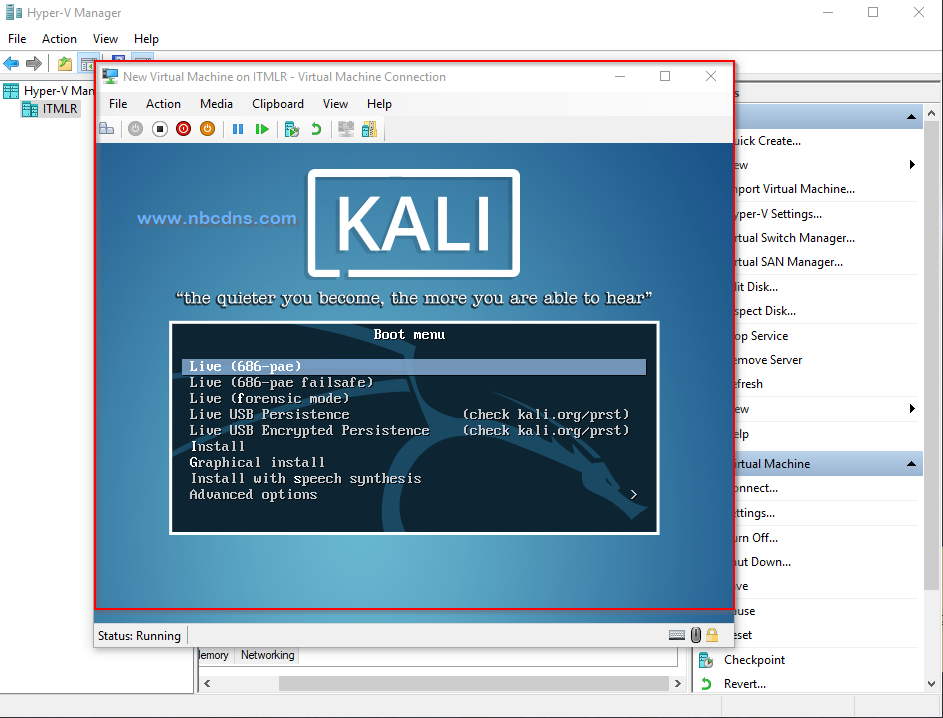The width and height of the screenshot is (943, 718).
Task: Click the greyed Start power icon in VM toolbar
Action: [x=135, y=129]
